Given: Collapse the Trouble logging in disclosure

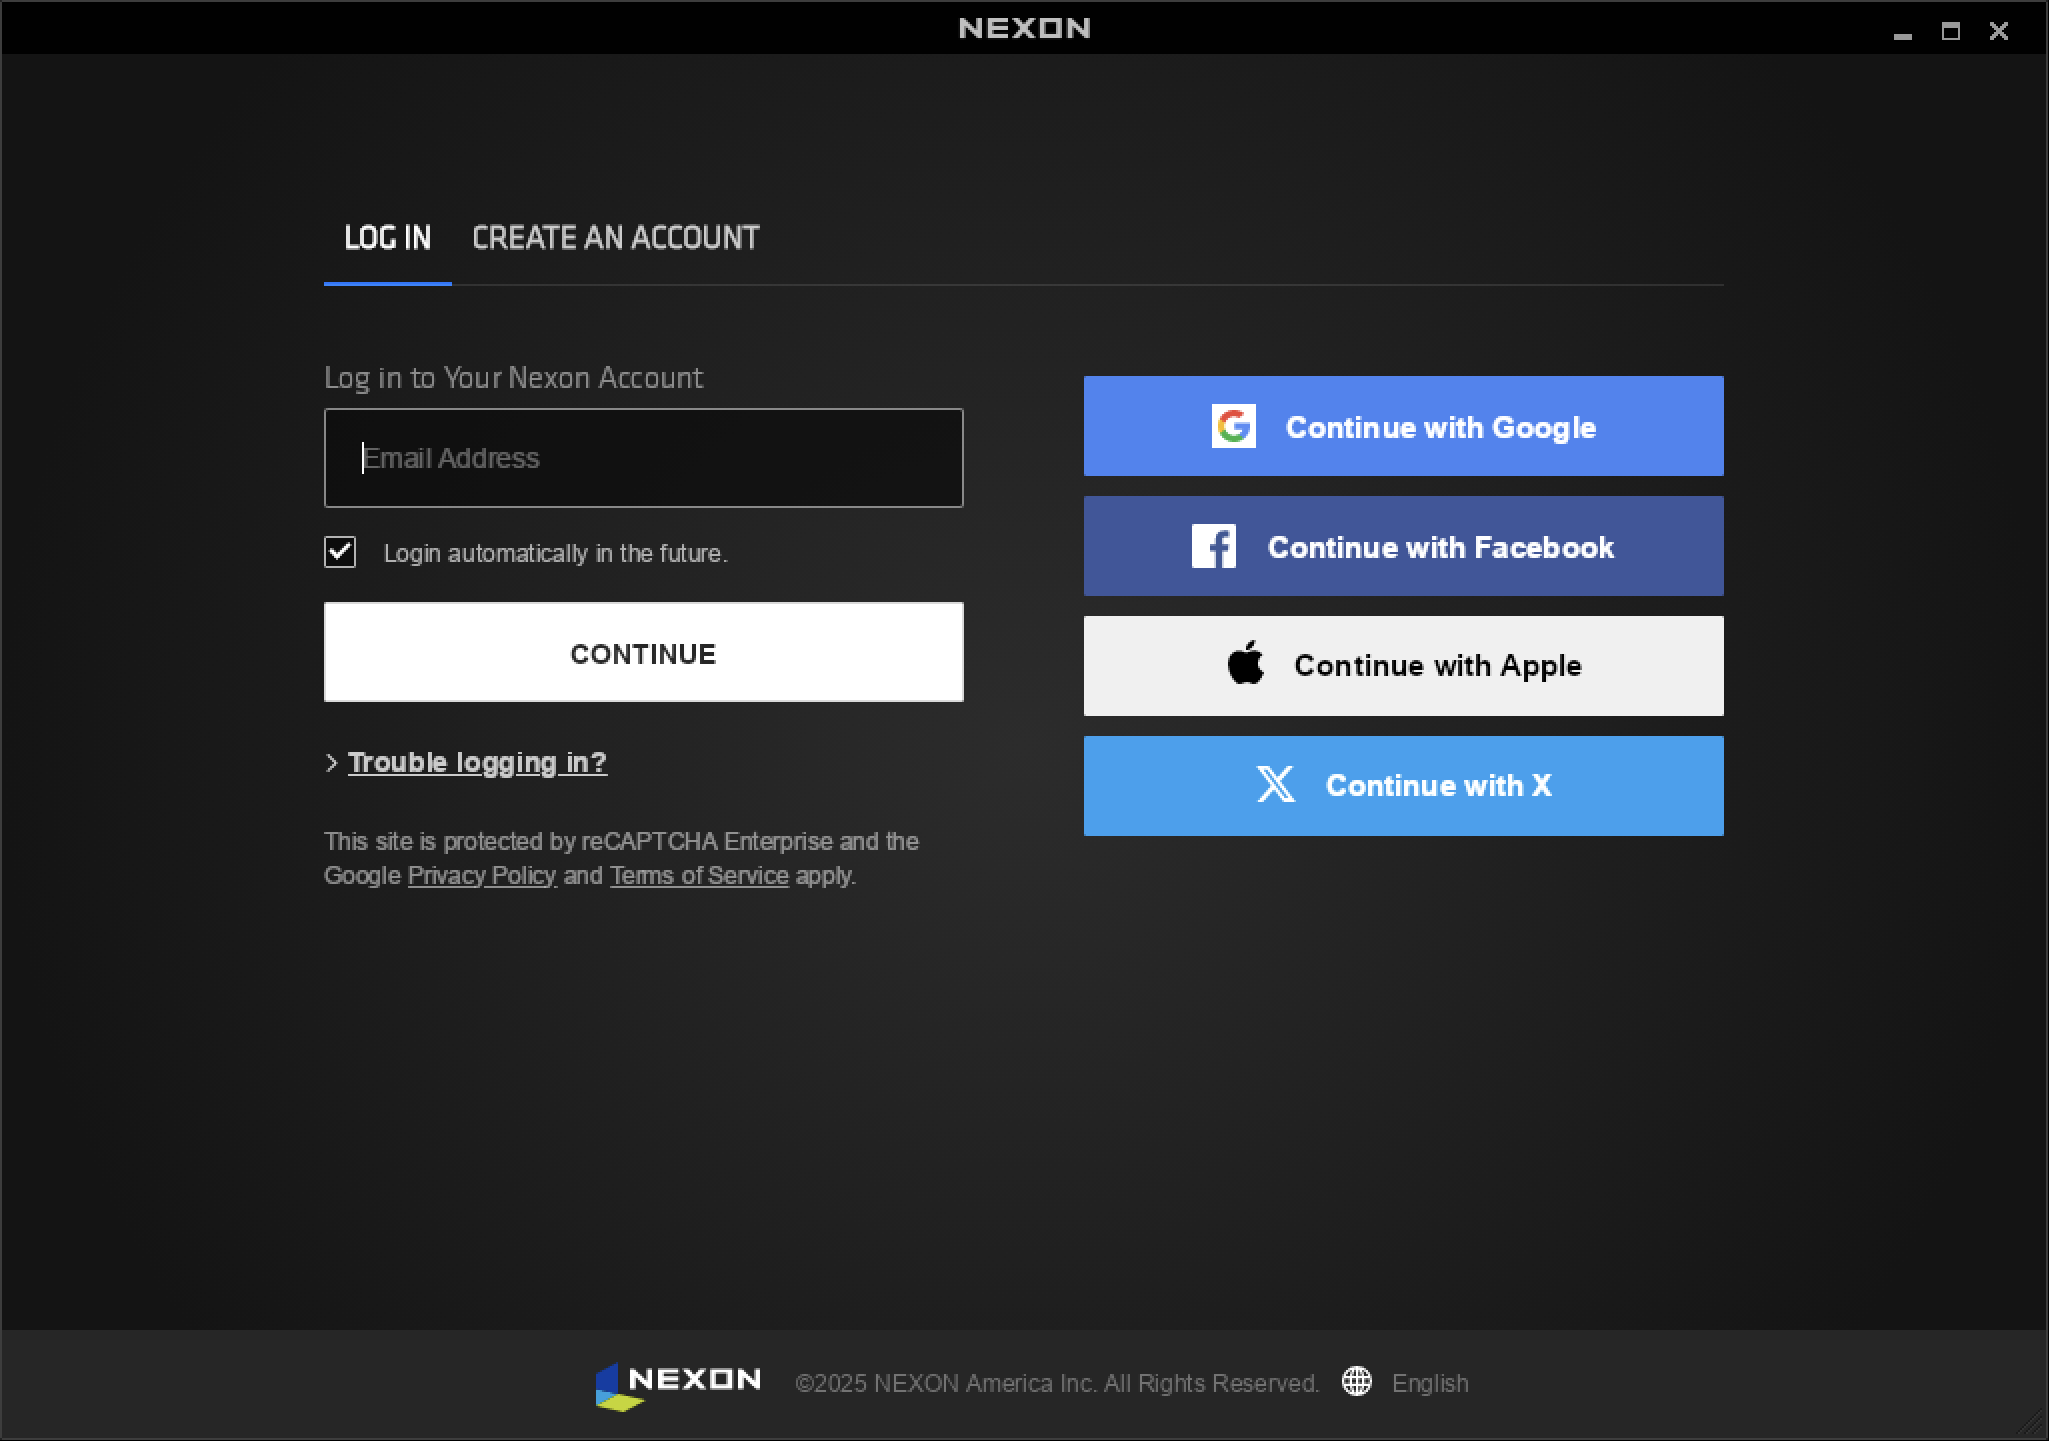Looking at the screenshot, I should 477,762.
